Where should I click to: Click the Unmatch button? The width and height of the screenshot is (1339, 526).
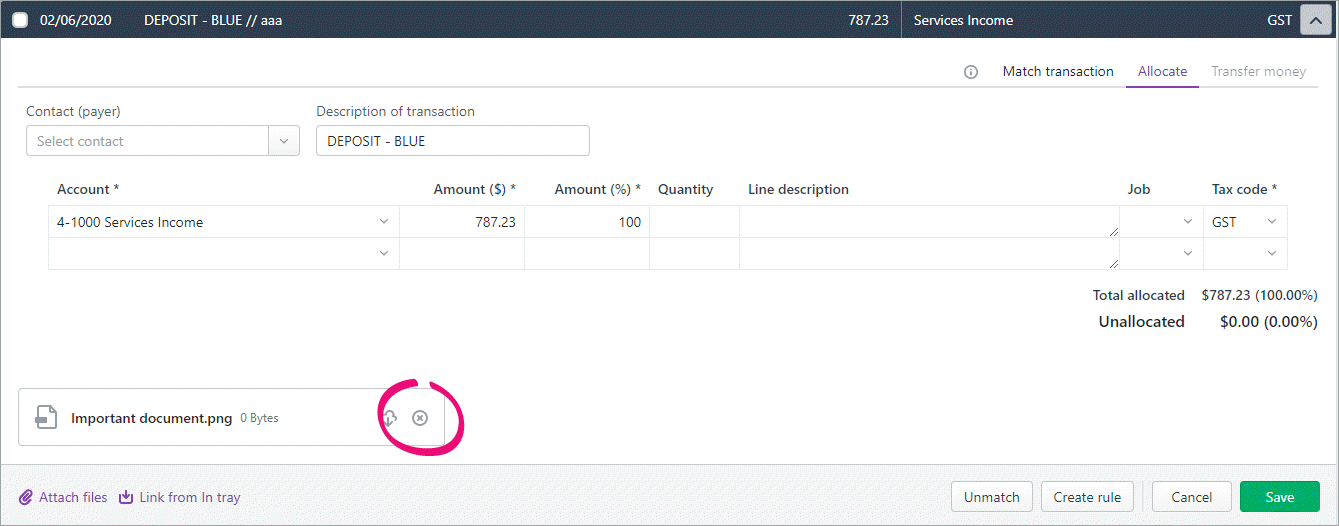[x=992, y=497]
